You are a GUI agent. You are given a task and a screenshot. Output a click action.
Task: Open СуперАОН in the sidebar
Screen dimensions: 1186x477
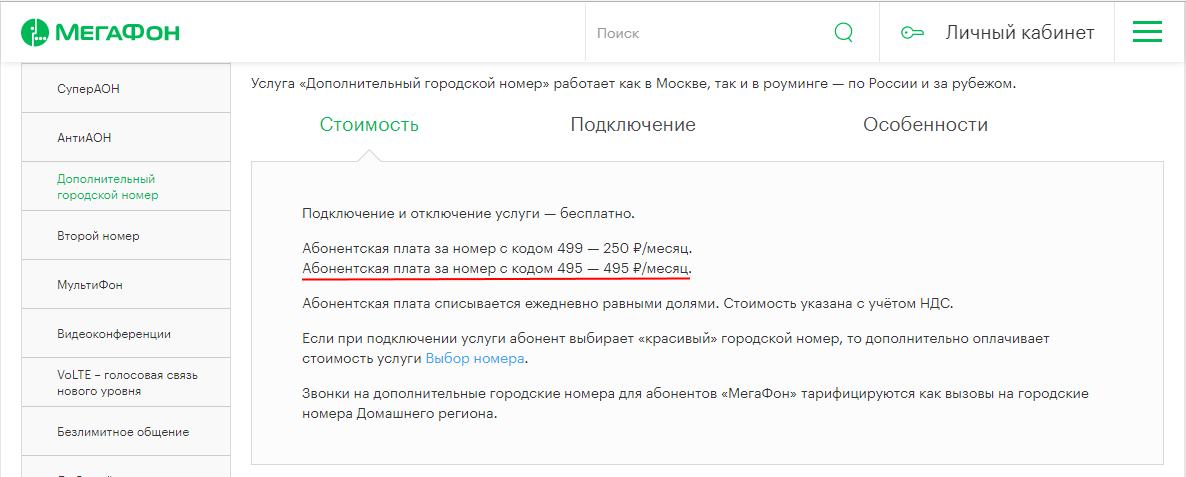[x=126, y=88]
